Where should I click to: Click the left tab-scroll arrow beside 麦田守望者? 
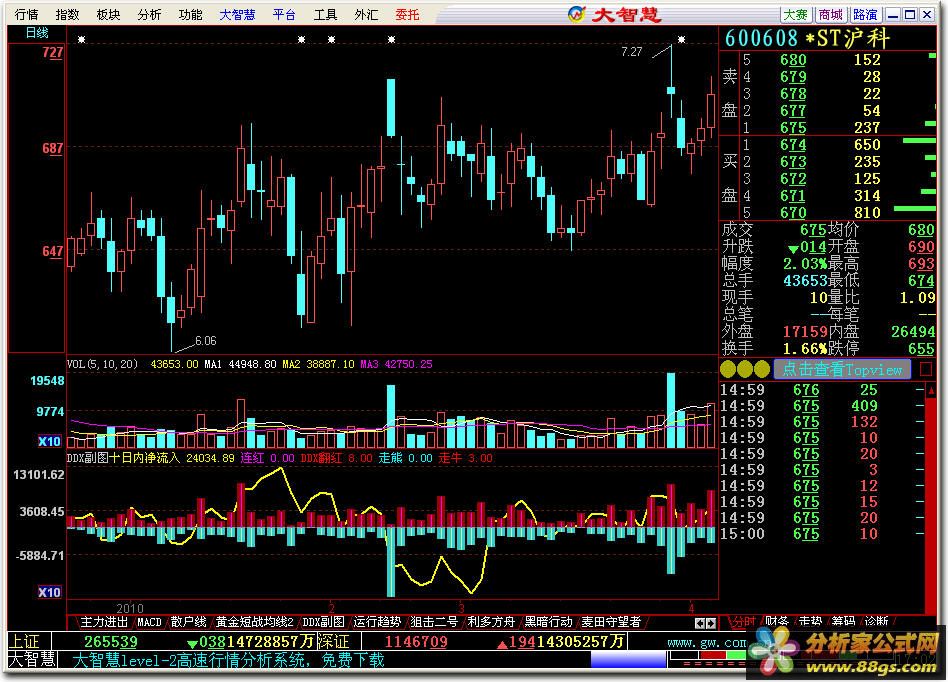tap(700, 623)
